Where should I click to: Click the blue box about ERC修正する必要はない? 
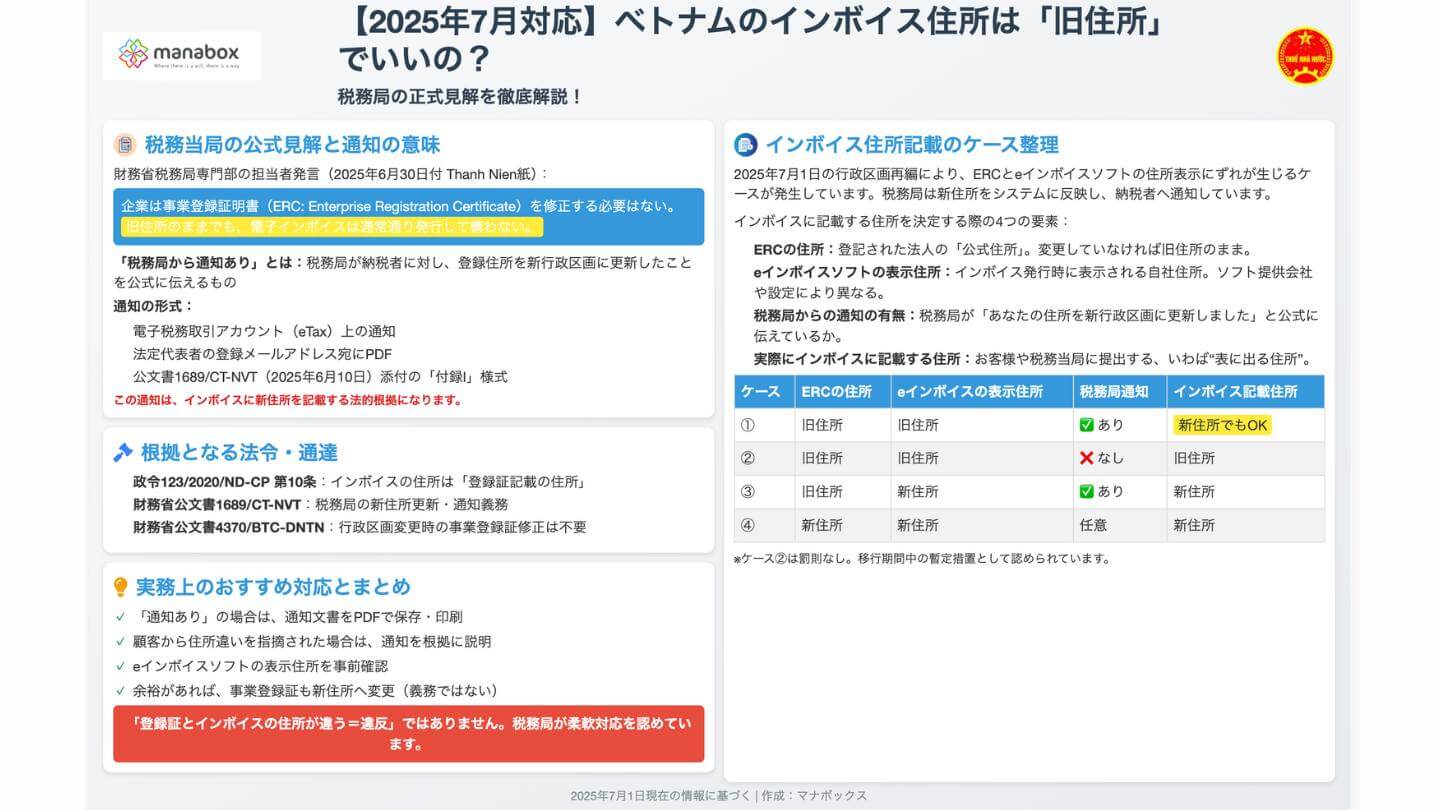408,216
